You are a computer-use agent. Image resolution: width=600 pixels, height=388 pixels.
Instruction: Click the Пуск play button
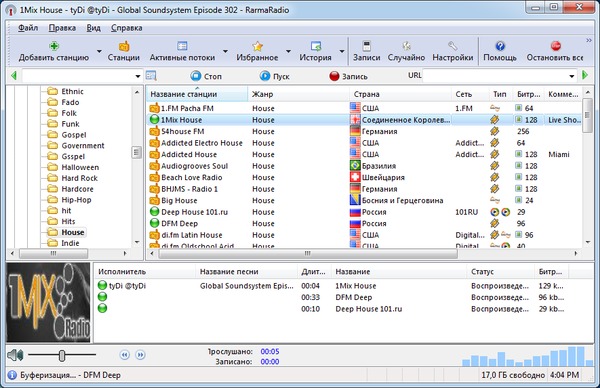pyautogui.click(x=274, y=76)
